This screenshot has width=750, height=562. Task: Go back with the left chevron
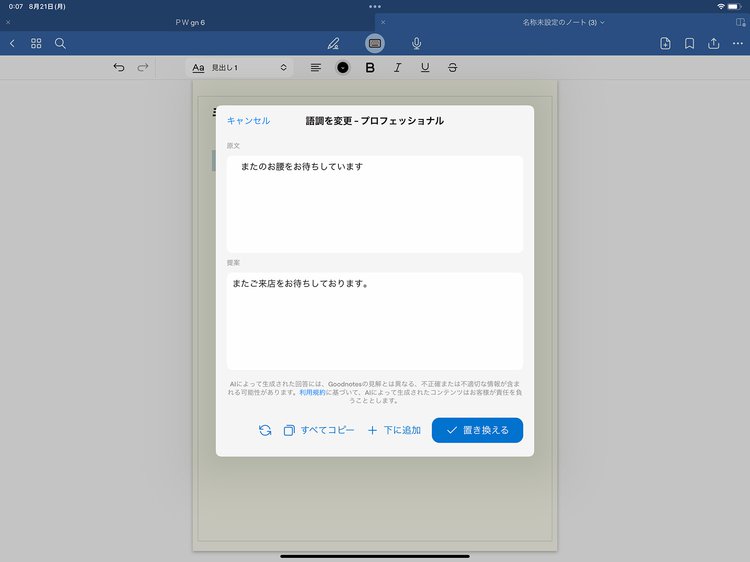[x=12, y=44]
